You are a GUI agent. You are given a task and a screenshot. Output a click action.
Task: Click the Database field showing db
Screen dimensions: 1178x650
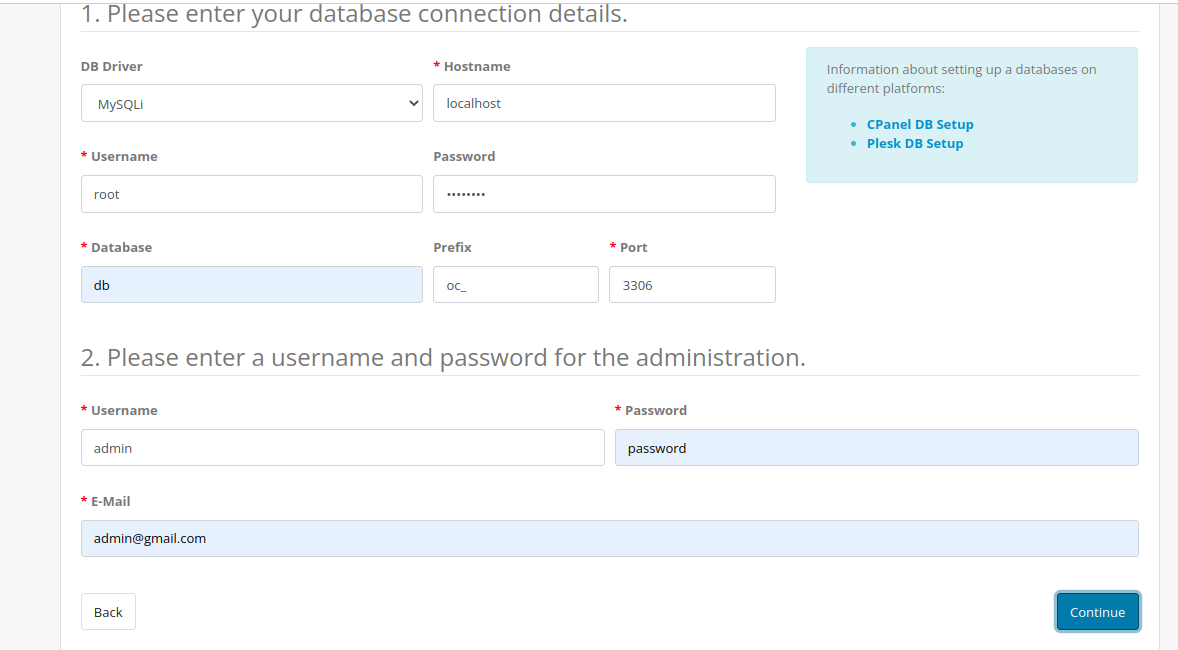(250, 284)
